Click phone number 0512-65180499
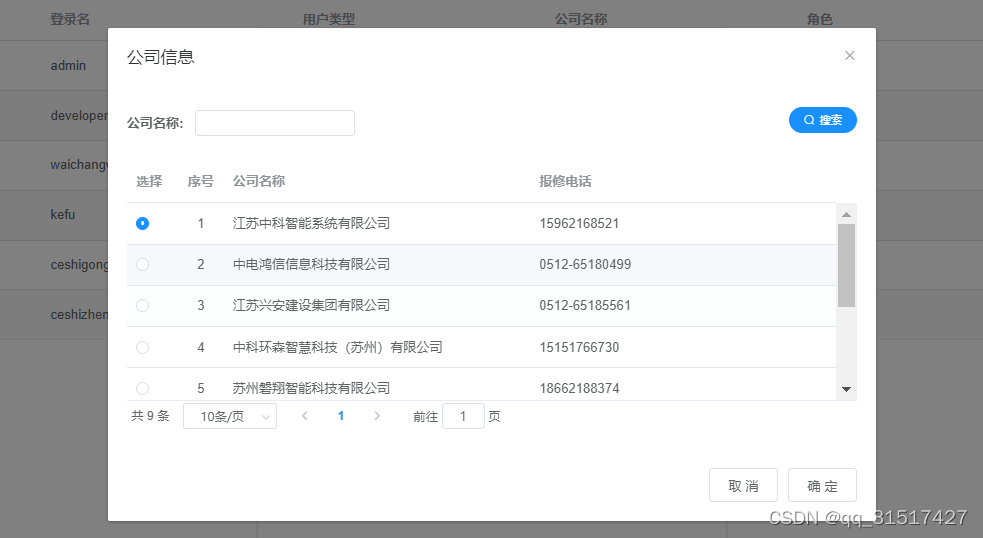Viewport: 983px width, 538px height. pyautogui.click(x=586, y=265)
